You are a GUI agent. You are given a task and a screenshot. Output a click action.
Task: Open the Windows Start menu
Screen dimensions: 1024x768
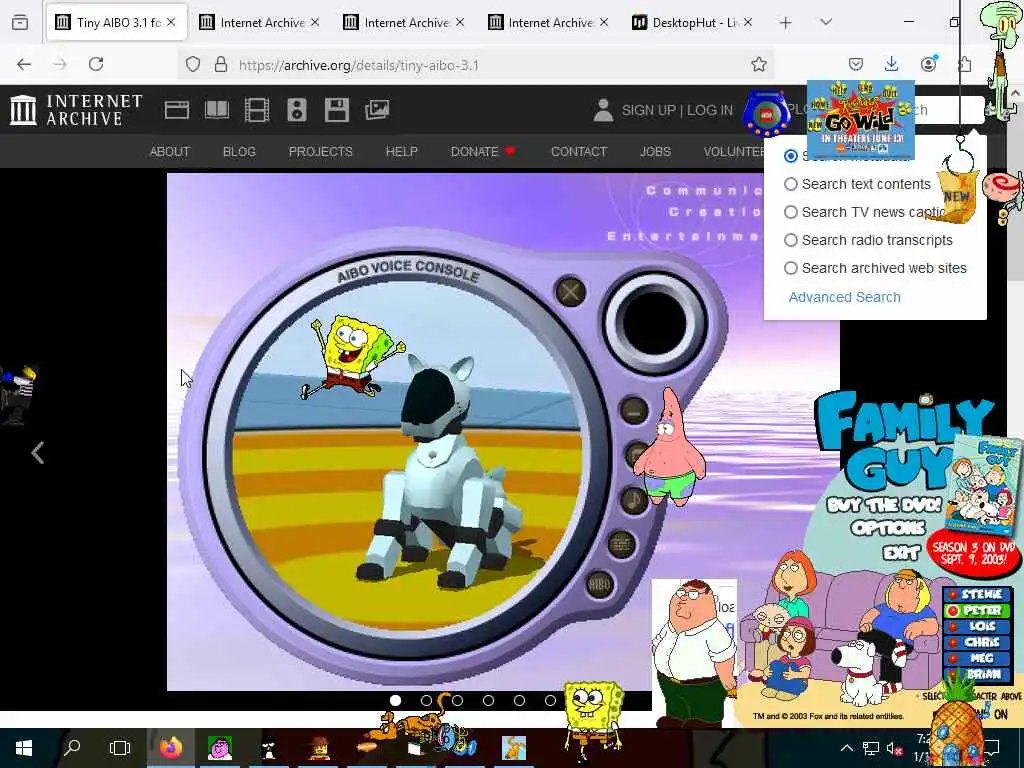24,747
